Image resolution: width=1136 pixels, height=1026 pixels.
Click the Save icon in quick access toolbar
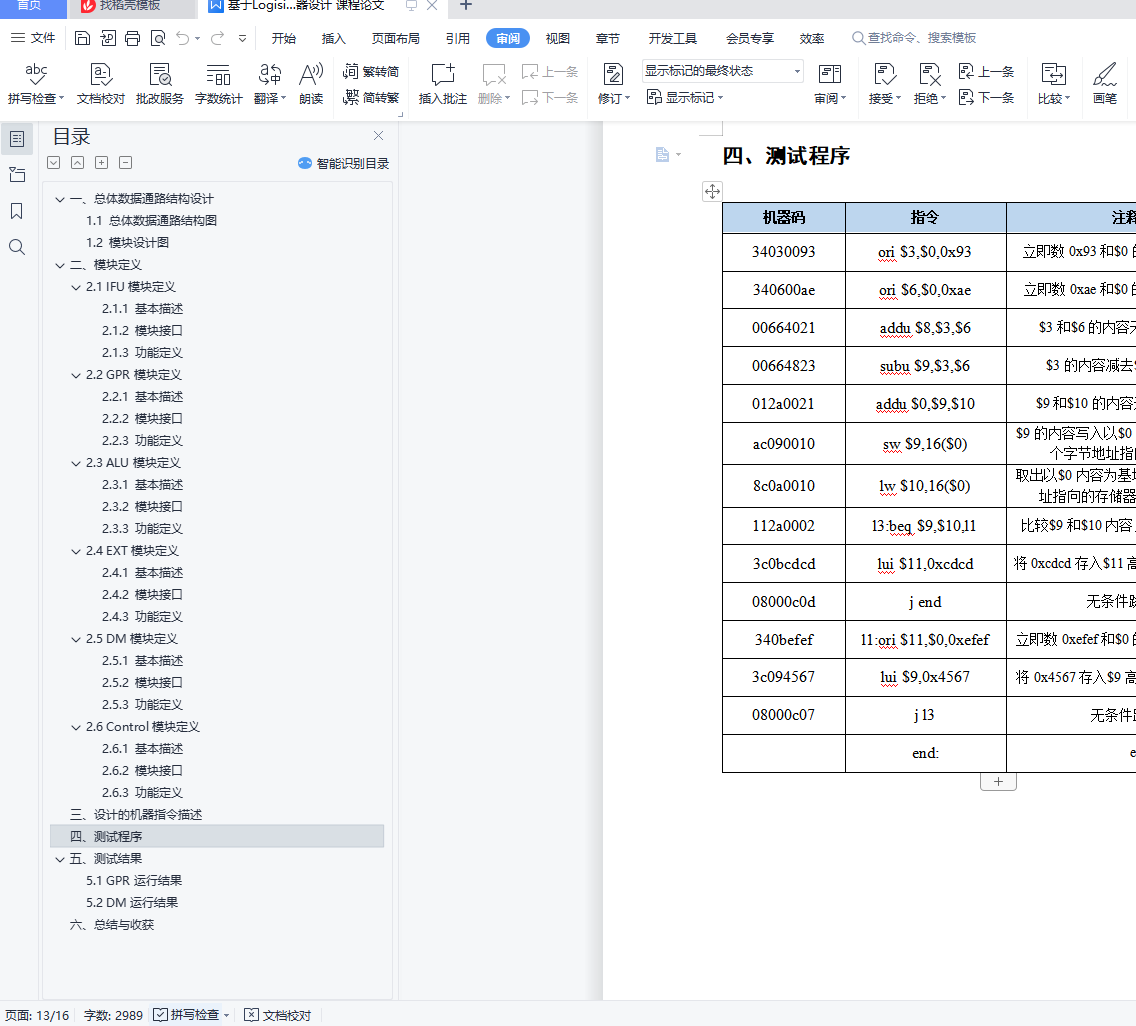[x=83, y=38]
